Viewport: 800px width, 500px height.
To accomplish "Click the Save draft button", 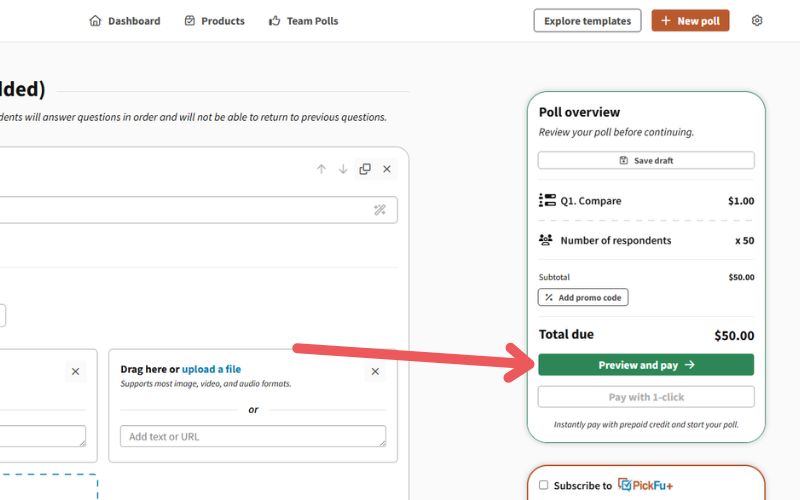I will (x=646, y=160).
